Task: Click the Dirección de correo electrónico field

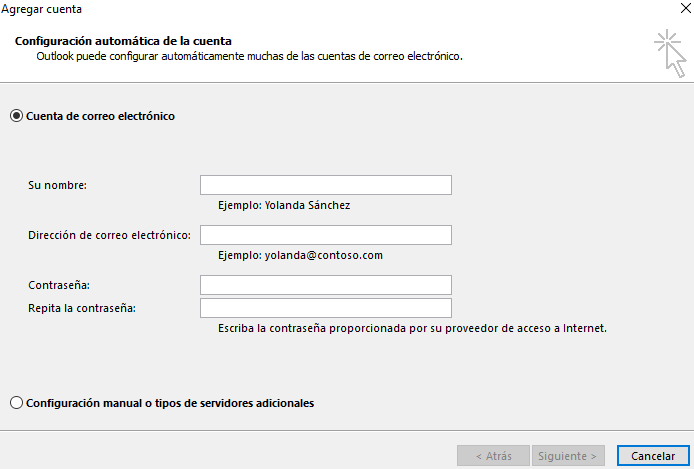Action: [326, 235]
